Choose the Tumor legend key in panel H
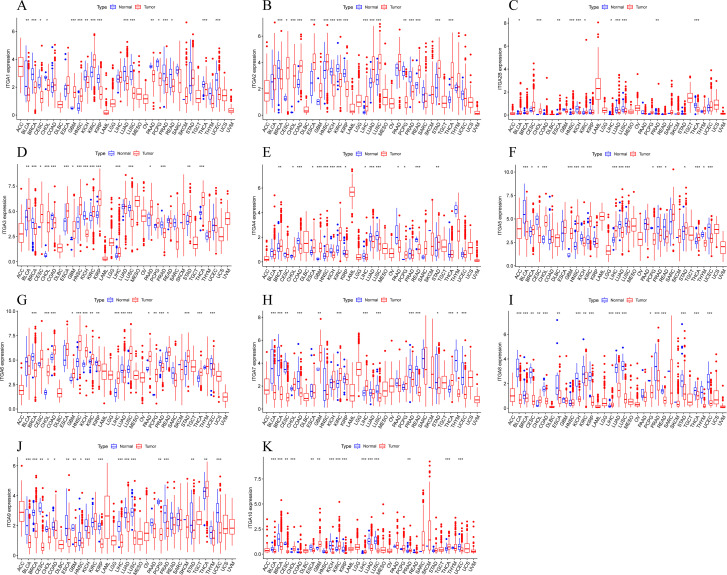 pos(383,300)
